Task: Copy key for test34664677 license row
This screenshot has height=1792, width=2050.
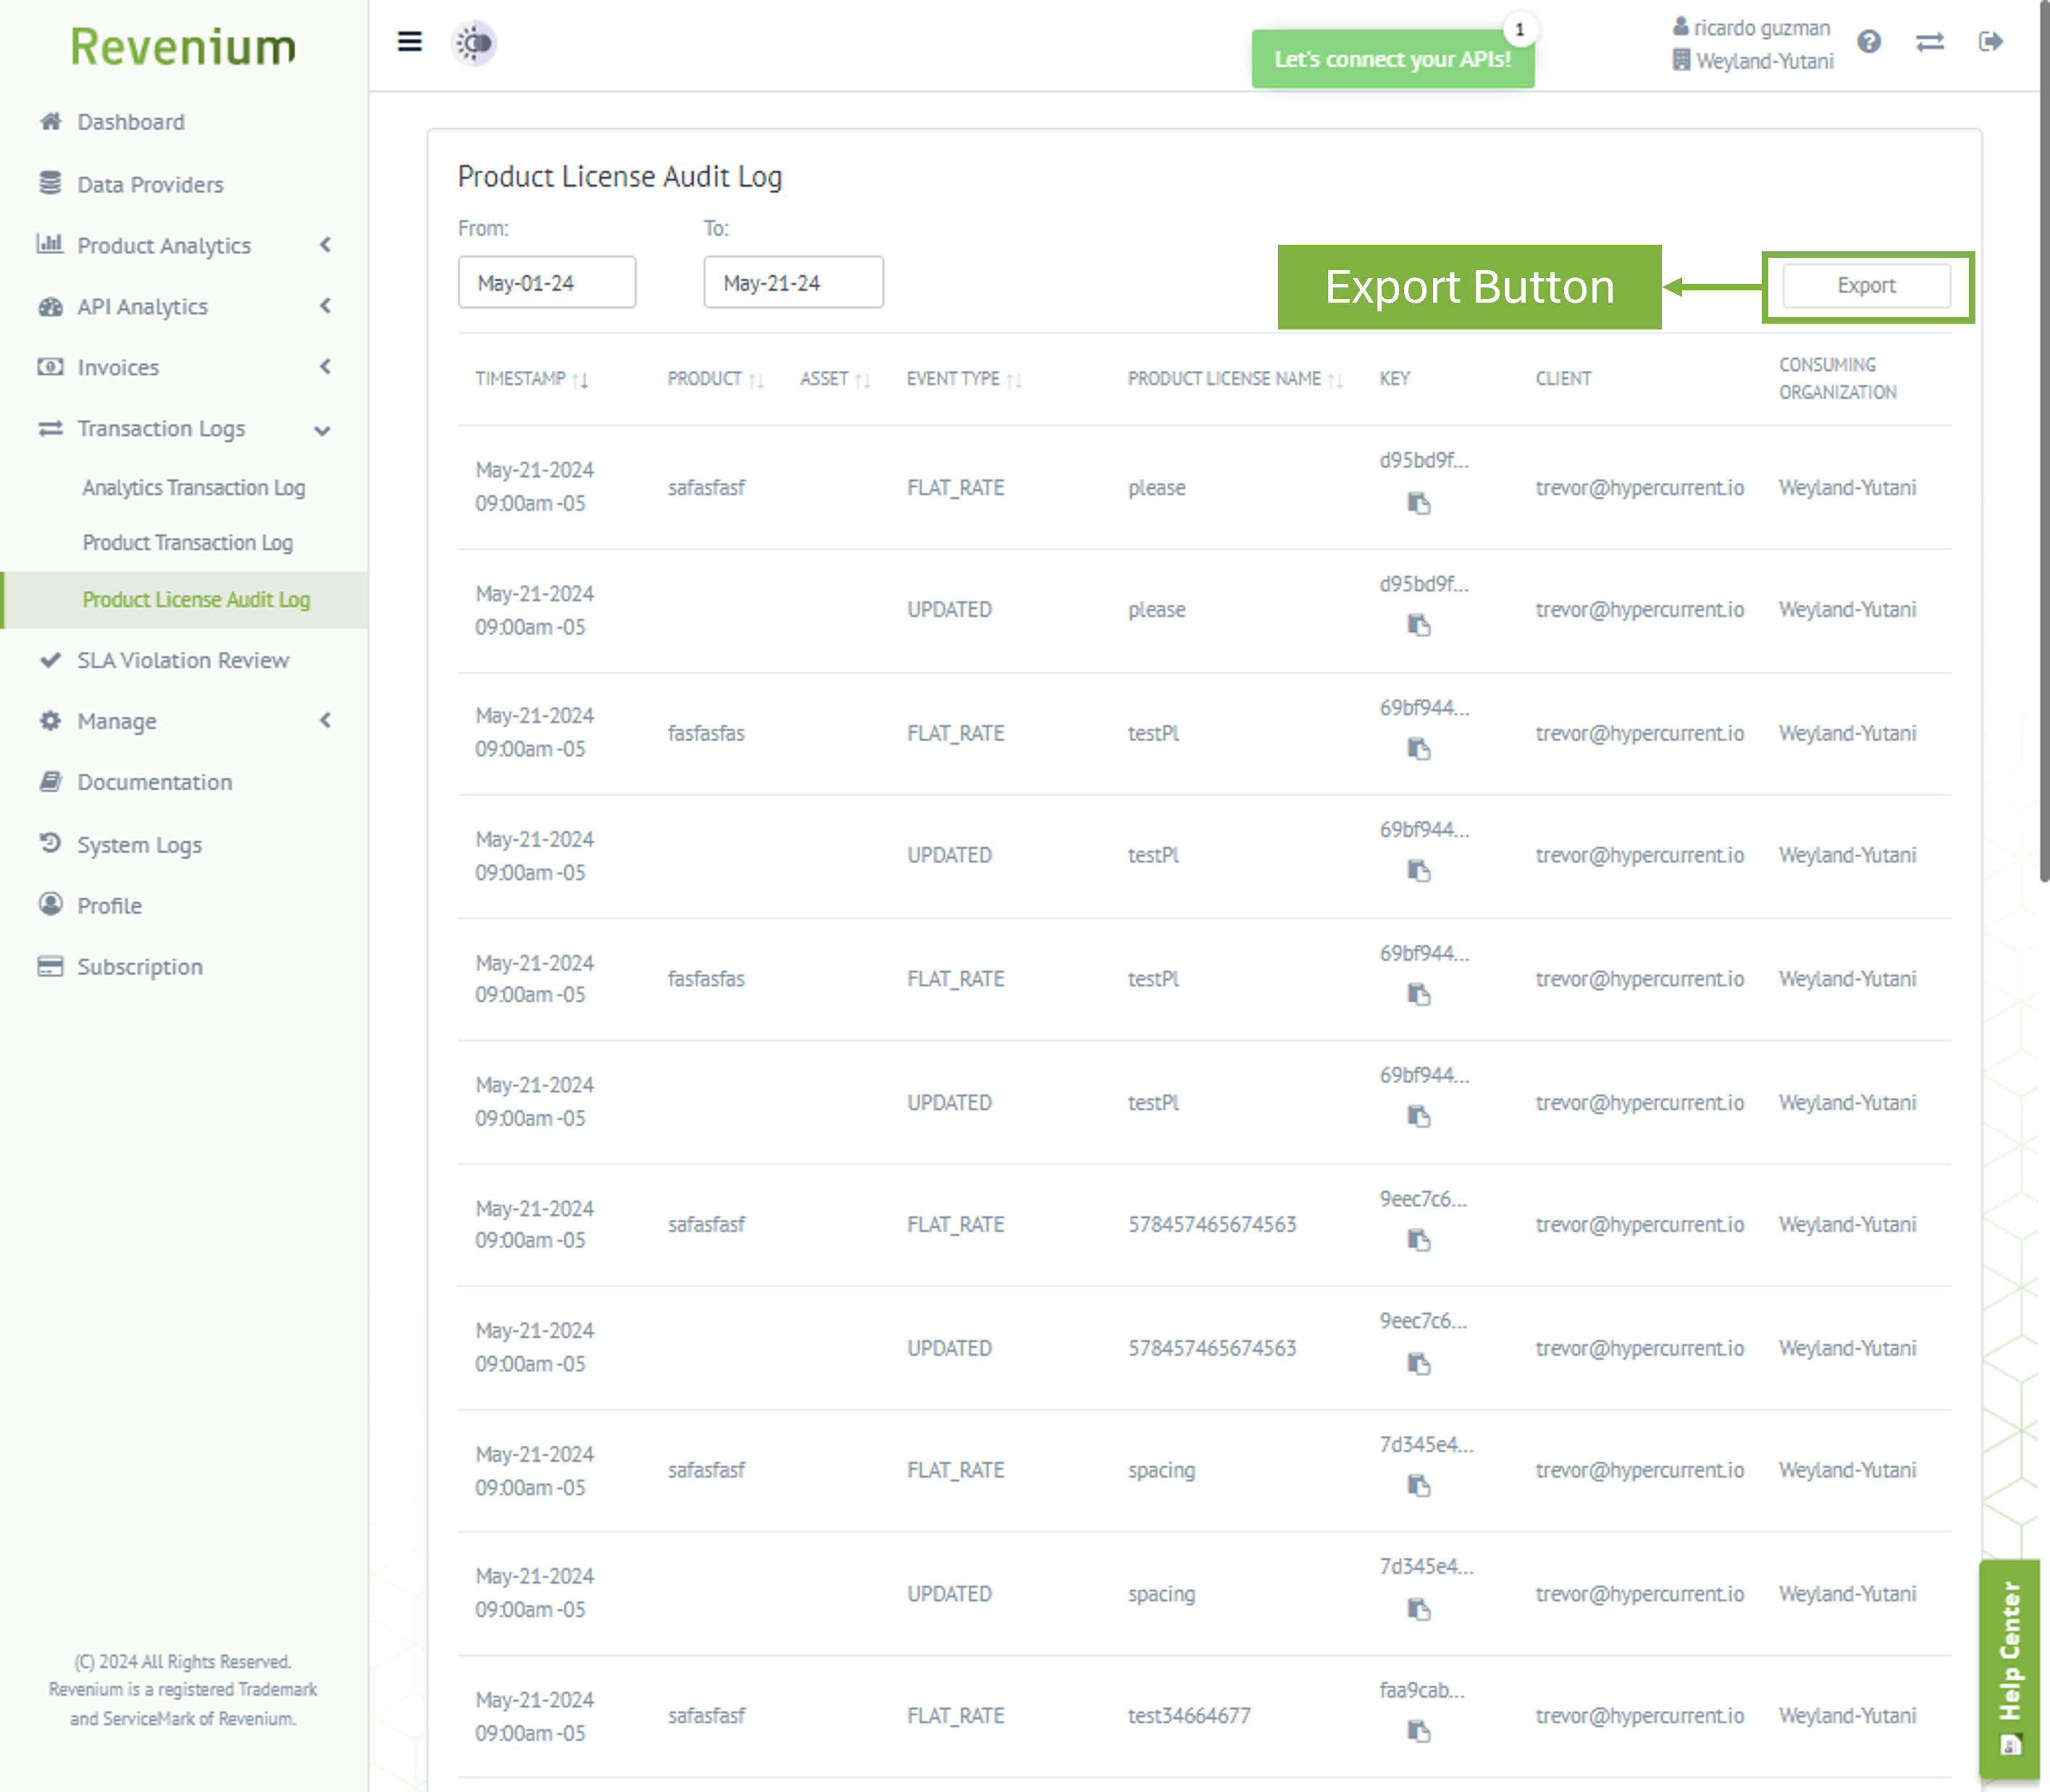Action: pyautogui.click(x=1418, y=1731)
